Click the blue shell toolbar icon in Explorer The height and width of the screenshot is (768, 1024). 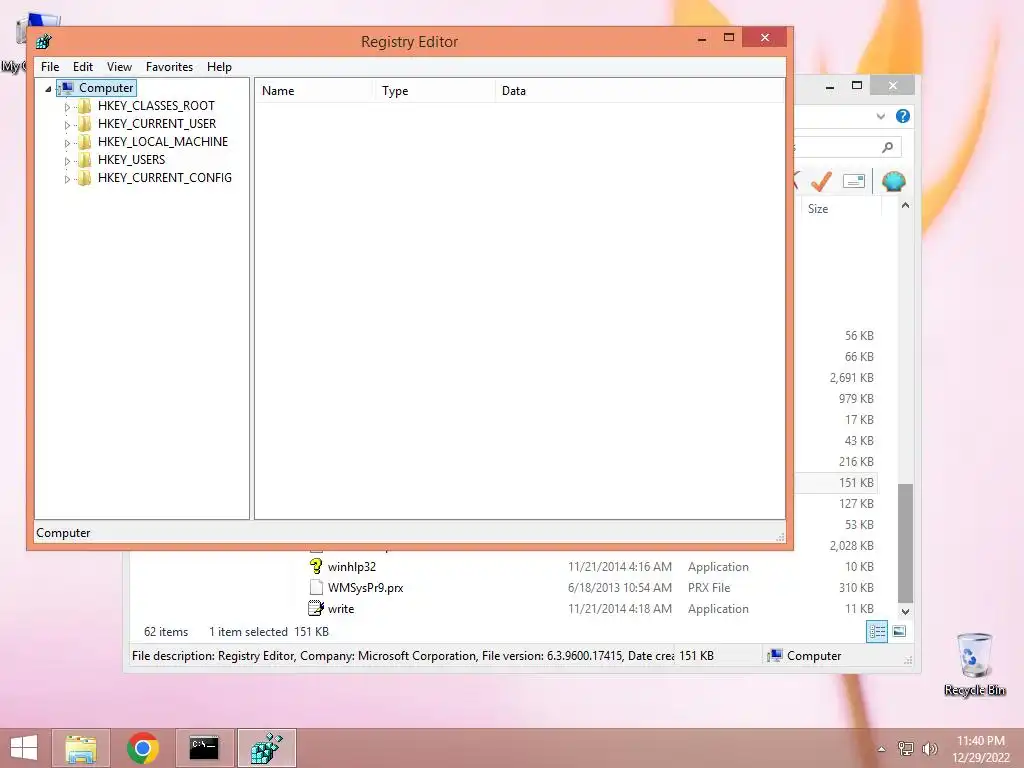pyautogui.click(x=893, y=181)
